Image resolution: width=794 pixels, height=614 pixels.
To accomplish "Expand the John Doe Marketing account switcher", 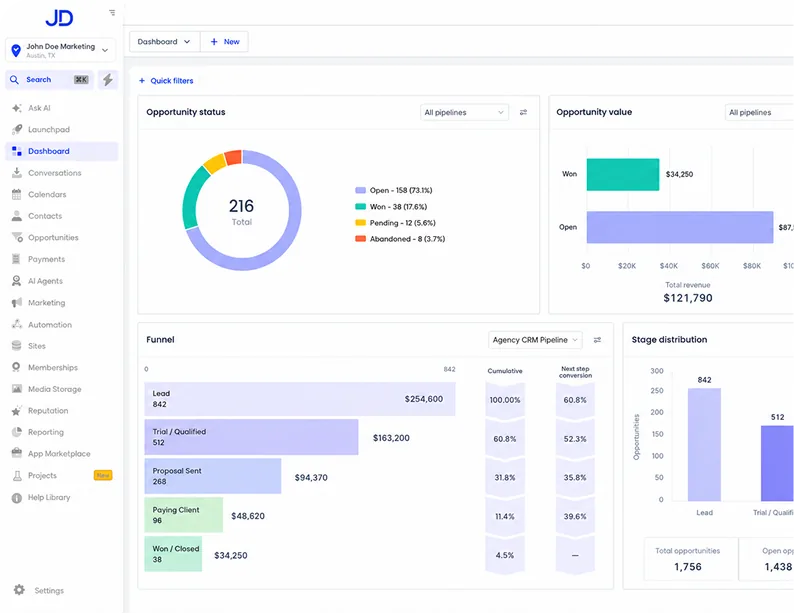I will [x=60, y=50].
